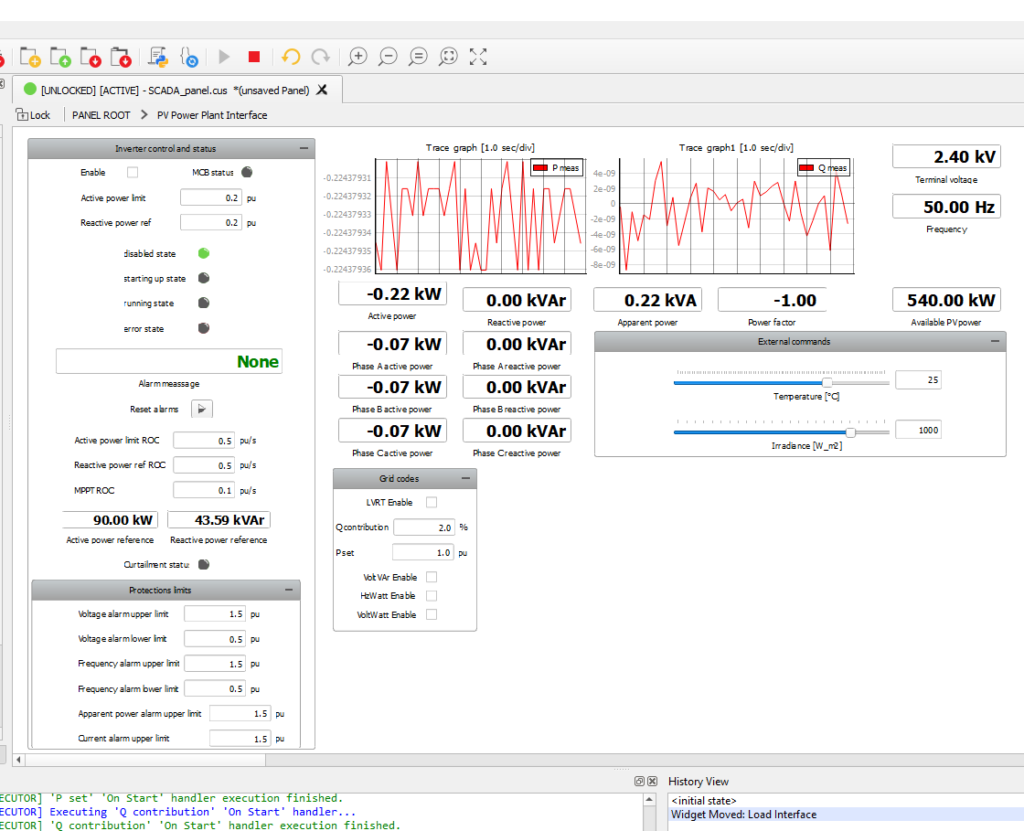Click the Temperature slider handle
The height and width of the screenshot is (831, 1024).
point(827,381)
